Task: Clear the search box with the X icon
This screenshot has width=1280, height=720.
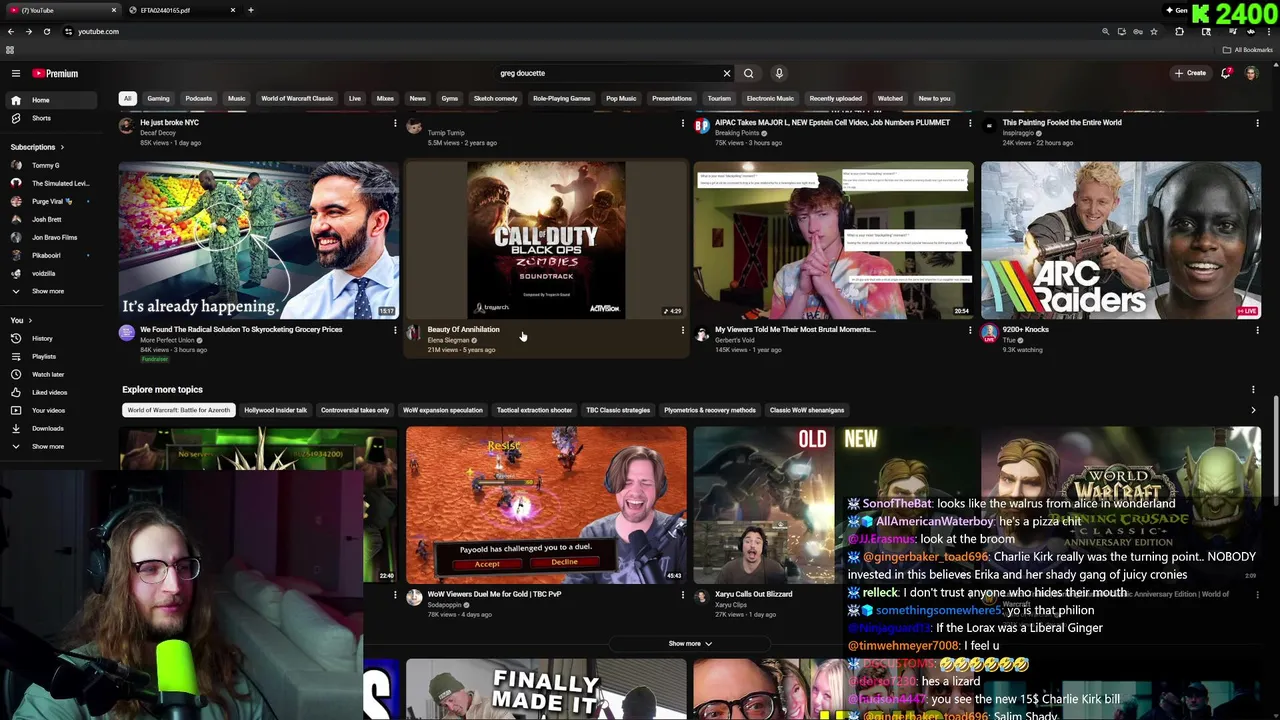Action: pyautogui.click(x=727, y=73)
